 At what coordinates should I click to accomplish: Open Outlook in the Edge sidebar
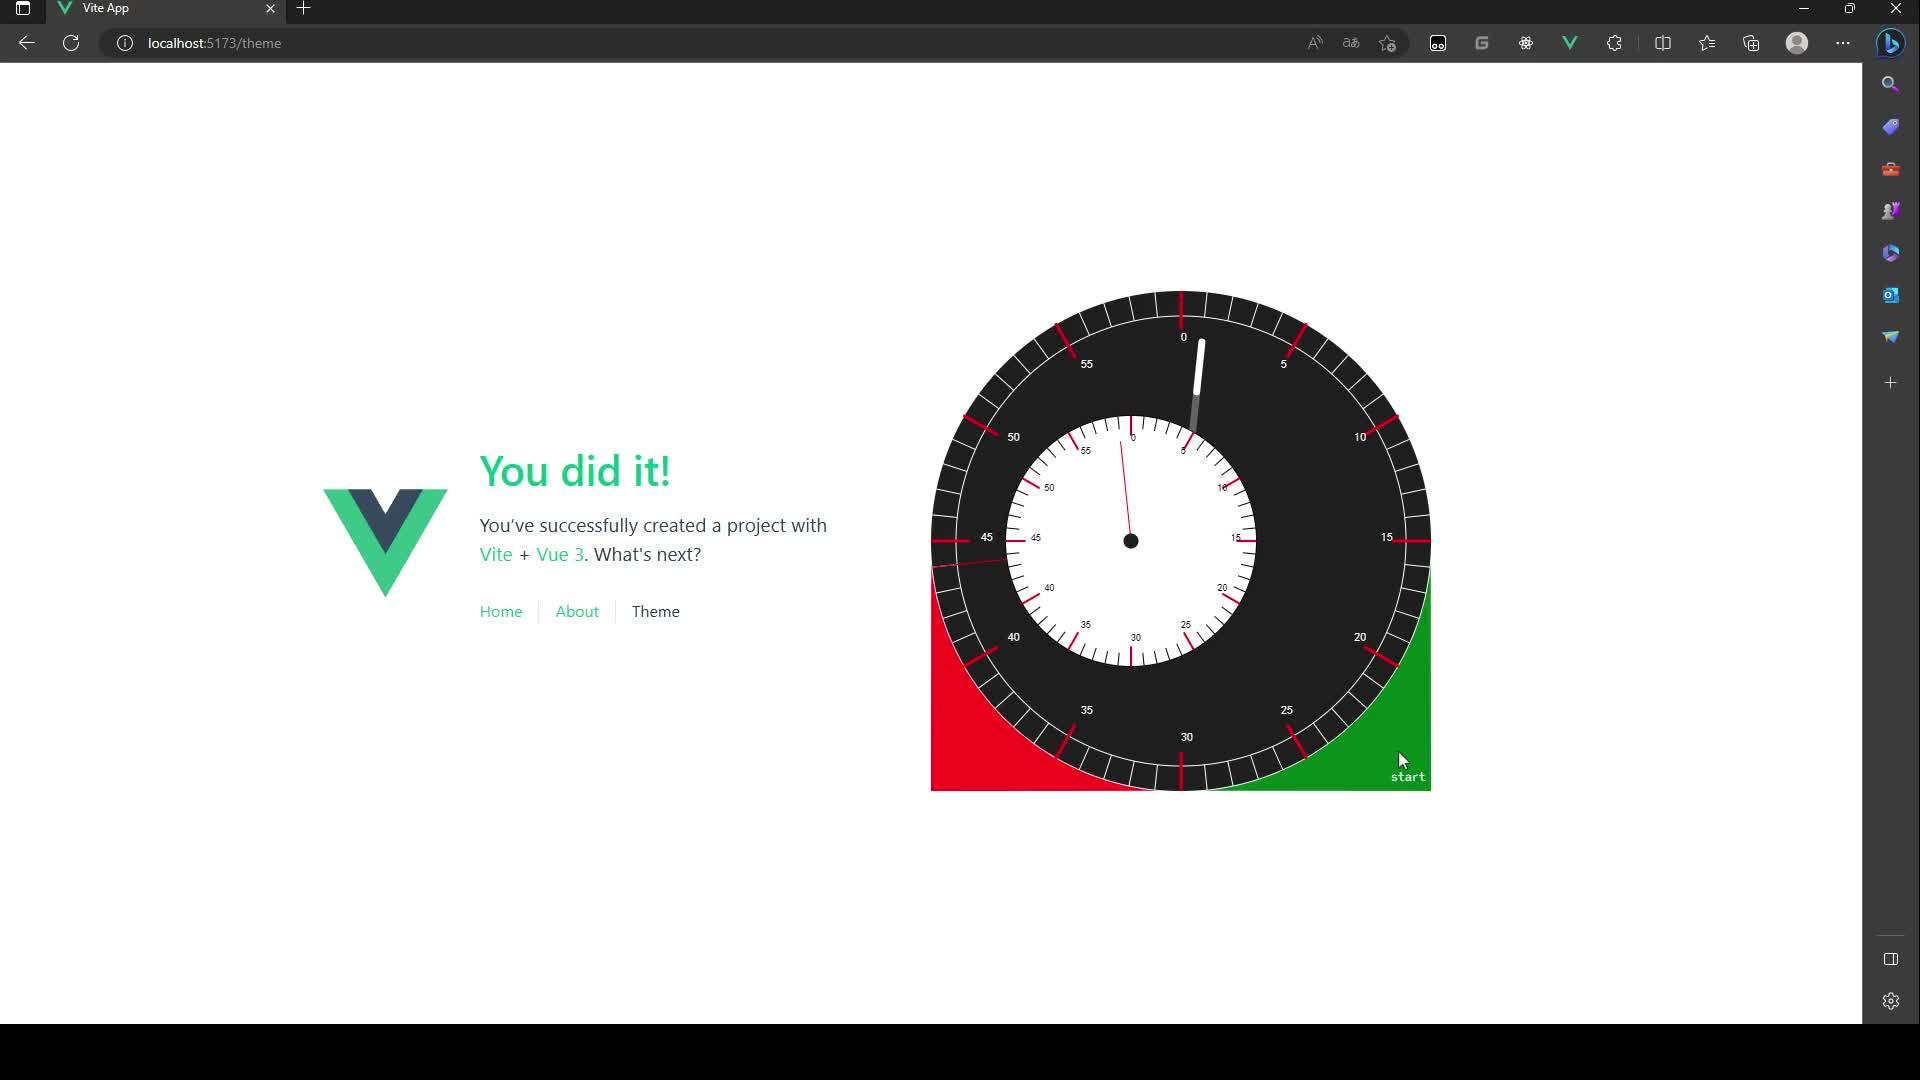click(1890, 295)
